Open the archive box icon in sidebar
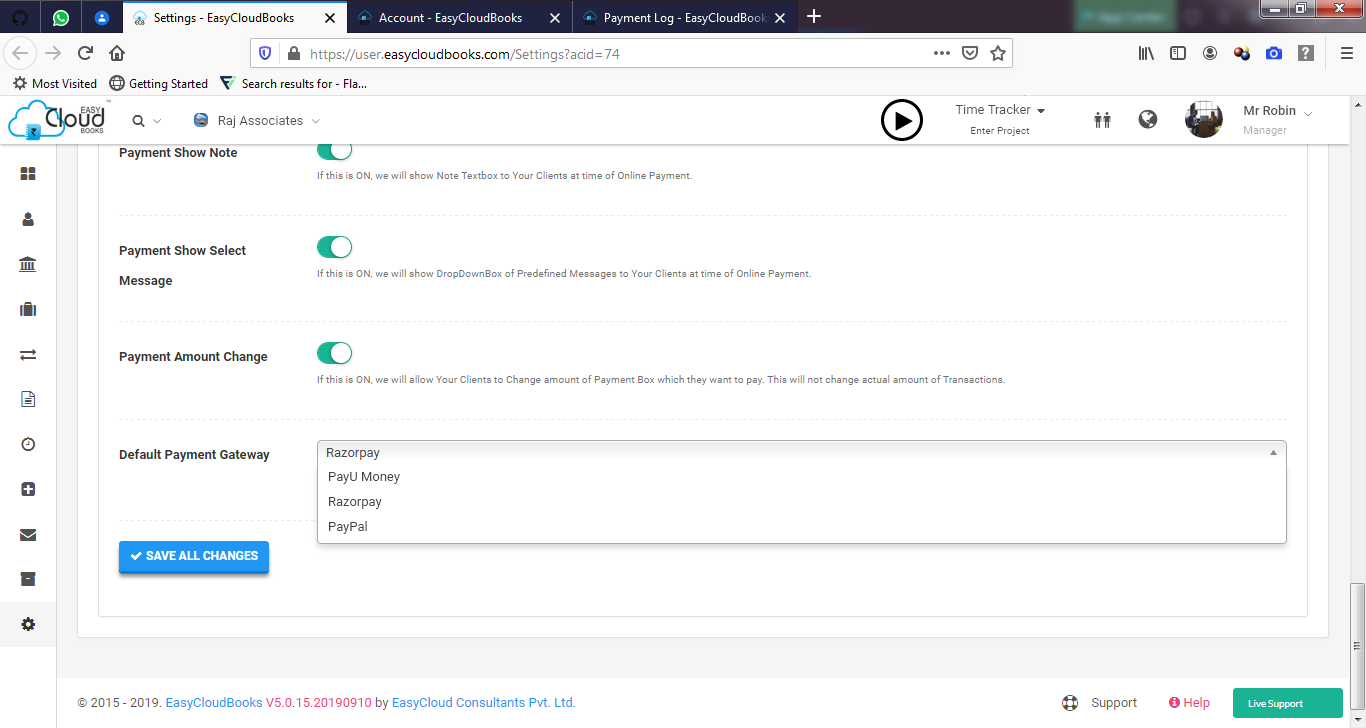 (x=28, y=579)
